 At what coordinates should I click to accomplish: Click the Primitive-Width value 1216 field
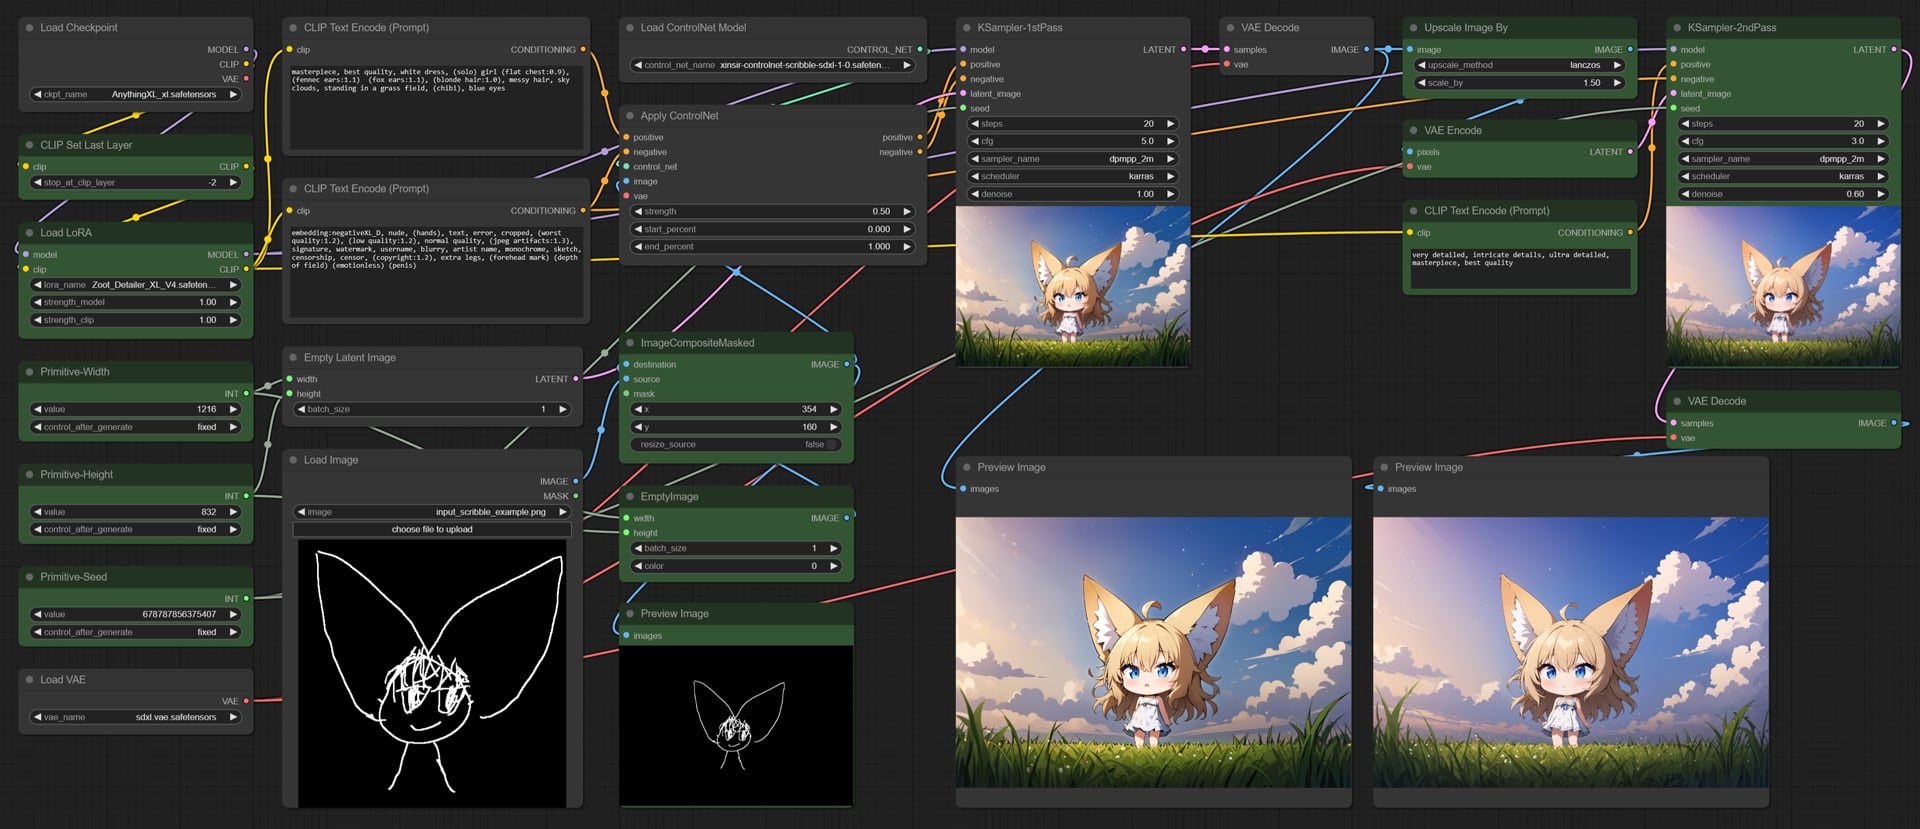(x=135, y=409)
